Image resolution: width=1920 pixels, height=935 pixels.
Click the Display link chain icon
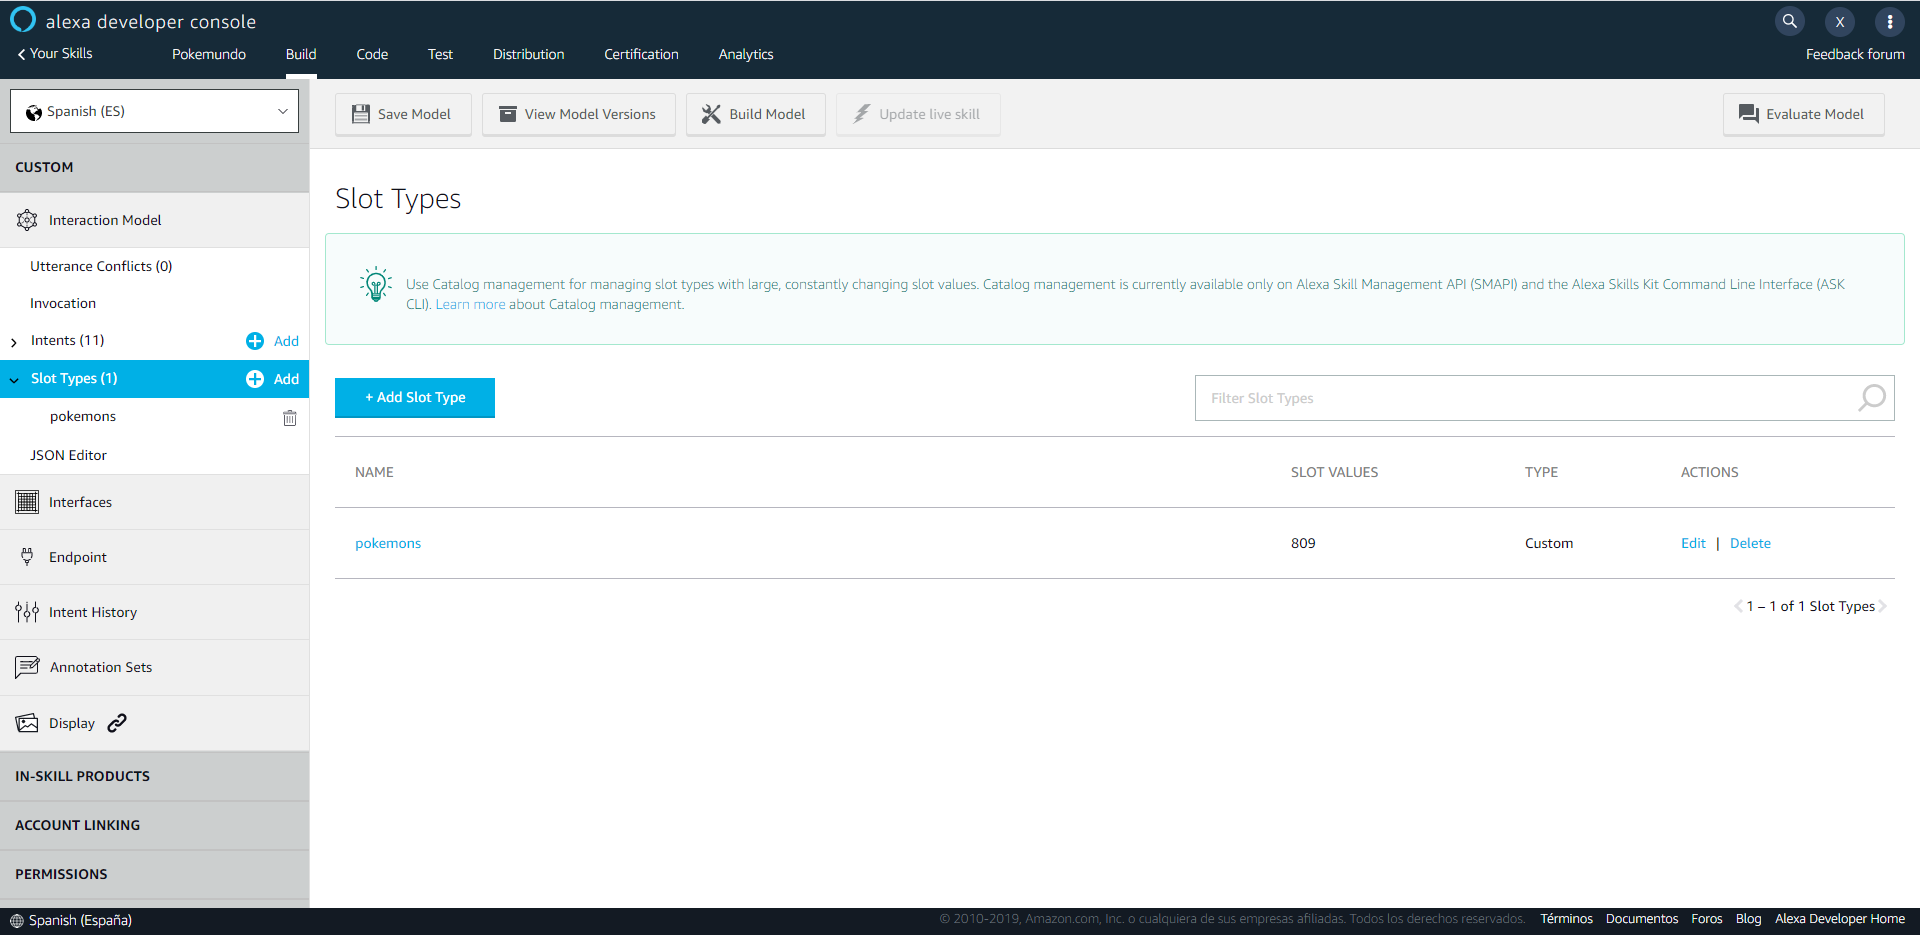[117, 723]
